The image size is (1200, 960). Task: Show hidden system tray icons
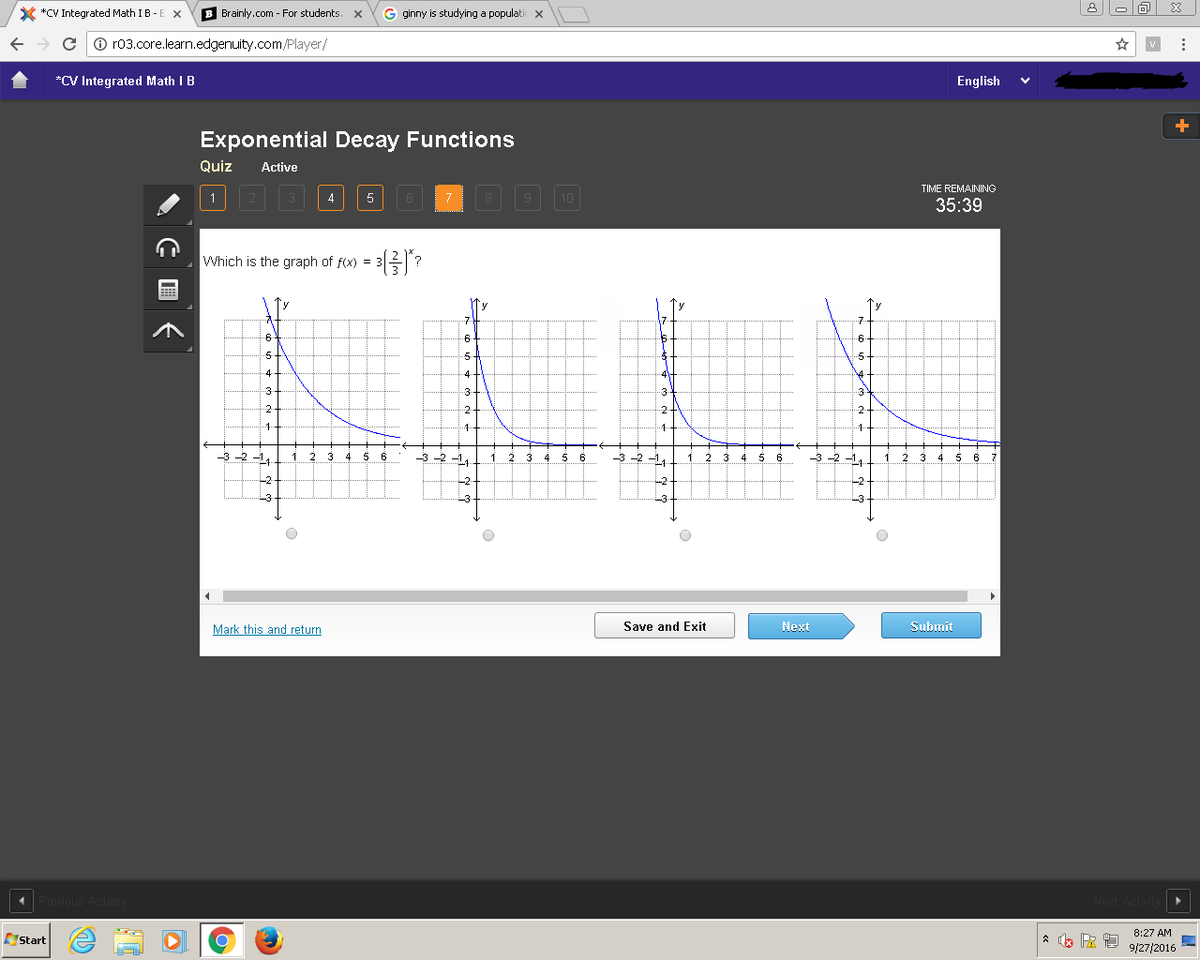(1045, 939)
